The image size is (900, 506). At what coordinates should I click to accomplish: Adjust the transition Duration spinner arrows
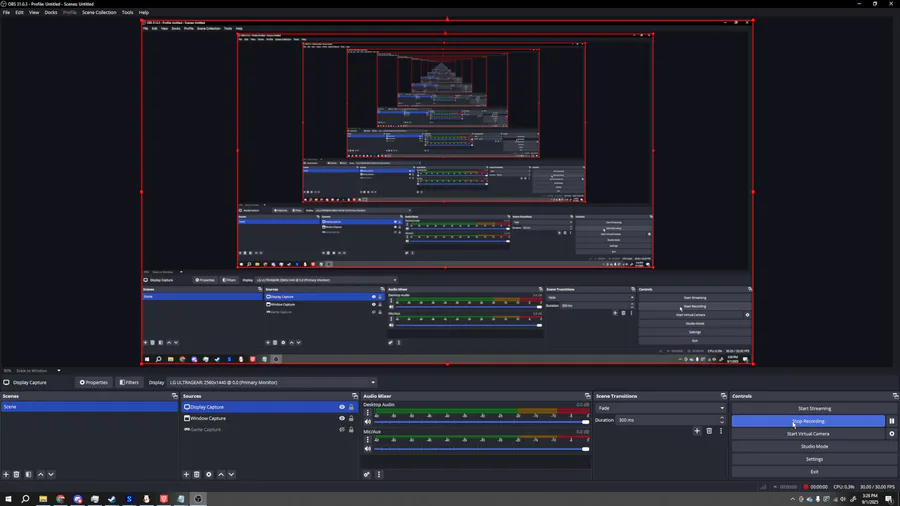click(722, 420)
